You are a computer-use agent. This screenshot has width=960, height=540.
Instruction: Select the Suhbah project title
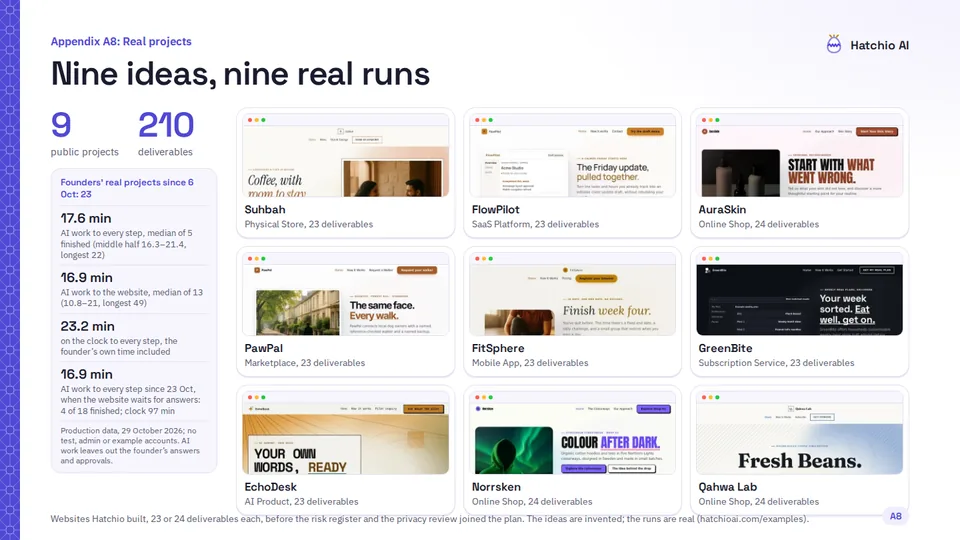264,209
